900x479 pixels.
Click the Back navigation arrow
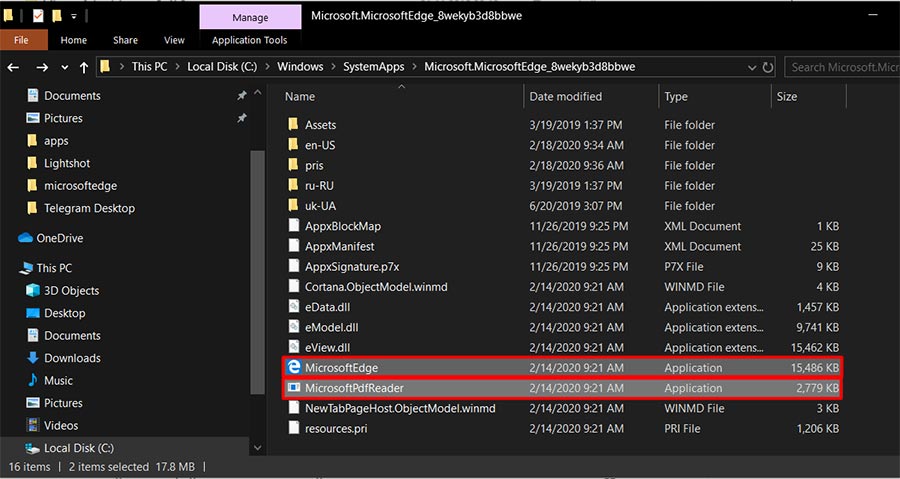click(13, 67)
